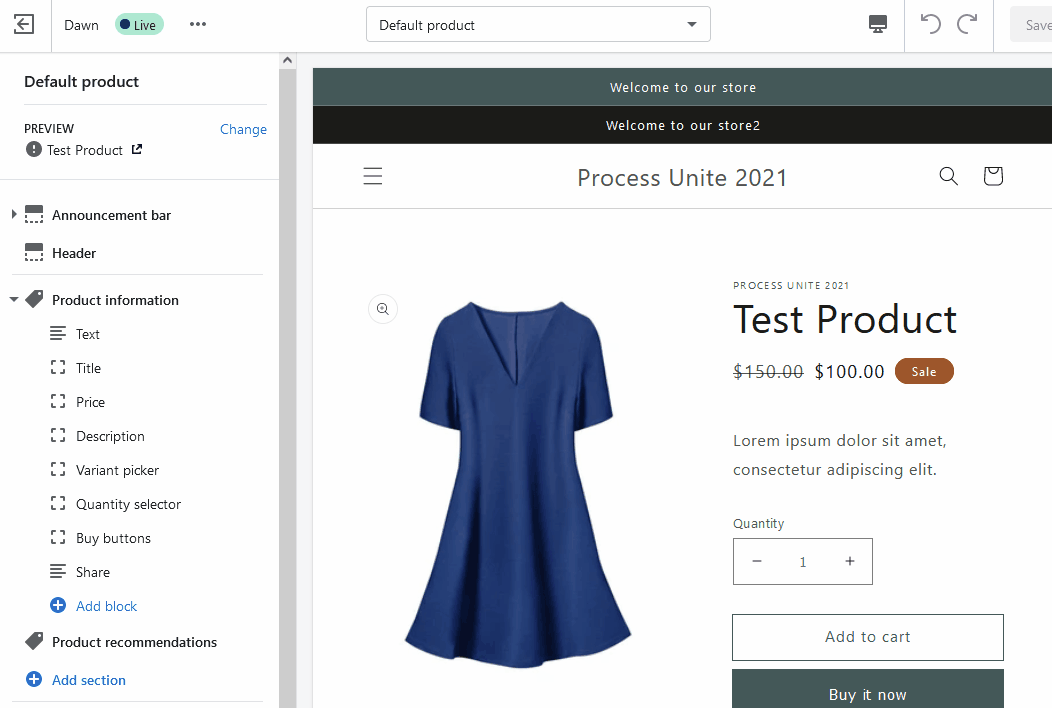Select the Price block
The width and height of the screenshot is (1052, 708).
tap(90, 402)
